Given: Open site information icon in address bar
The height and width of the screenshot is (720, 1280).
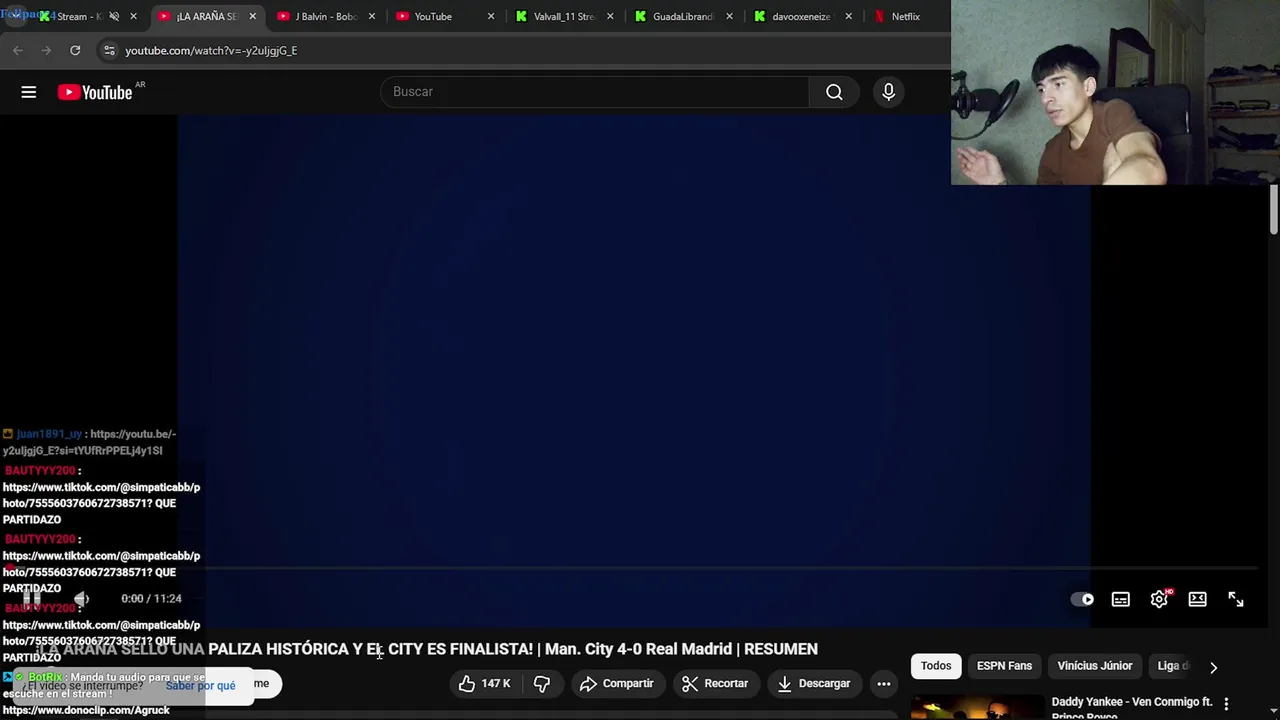Looking at the screenshot, I should pos(109,50).
